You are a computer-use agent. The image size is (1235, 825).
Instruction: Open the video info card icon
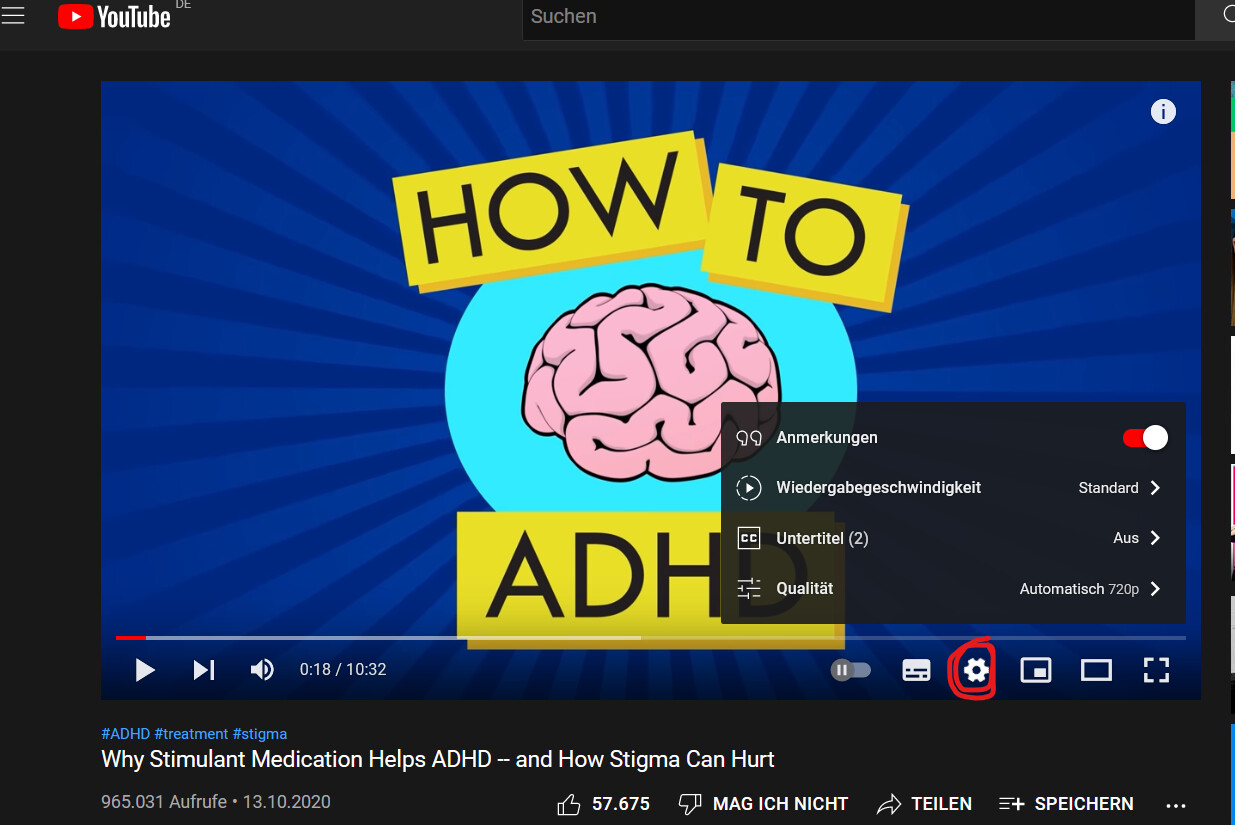(1163, 111)
